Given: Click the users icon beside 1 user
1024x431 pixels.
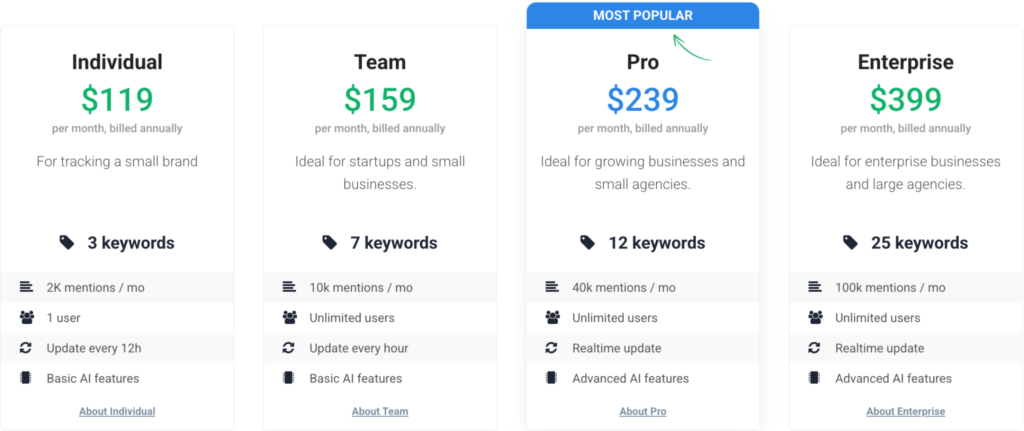Looking at the screenshot, I should pyautogui.click(x=26, y=318).
